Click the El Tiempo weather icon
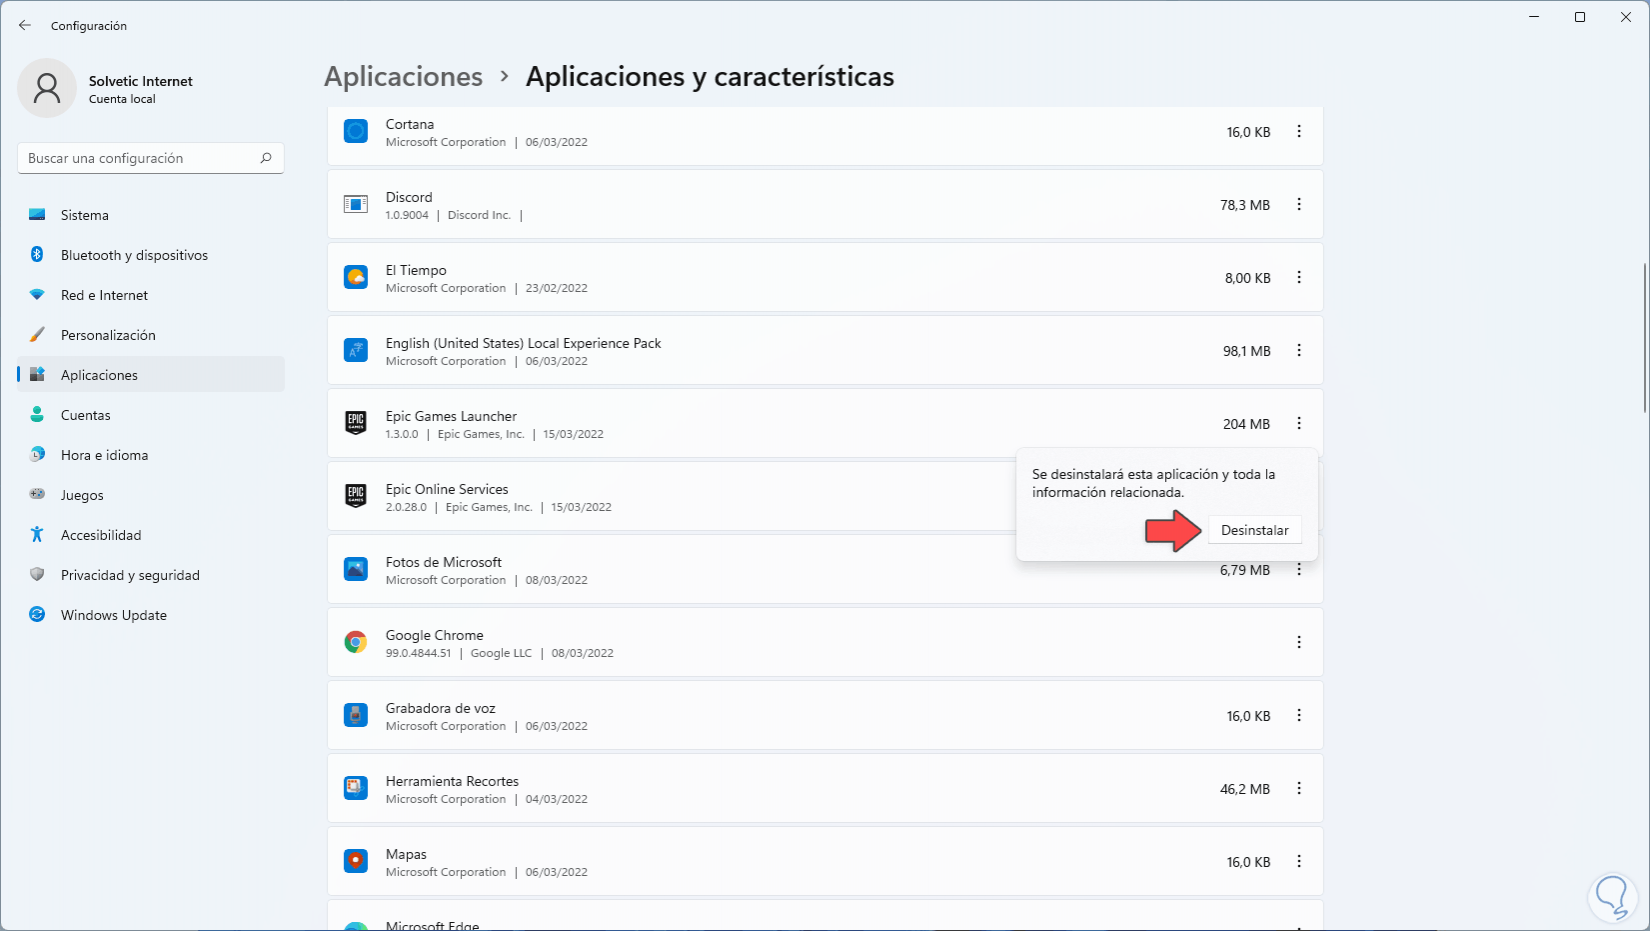This screenshot has height=931, width=1650. click(356, 277)
